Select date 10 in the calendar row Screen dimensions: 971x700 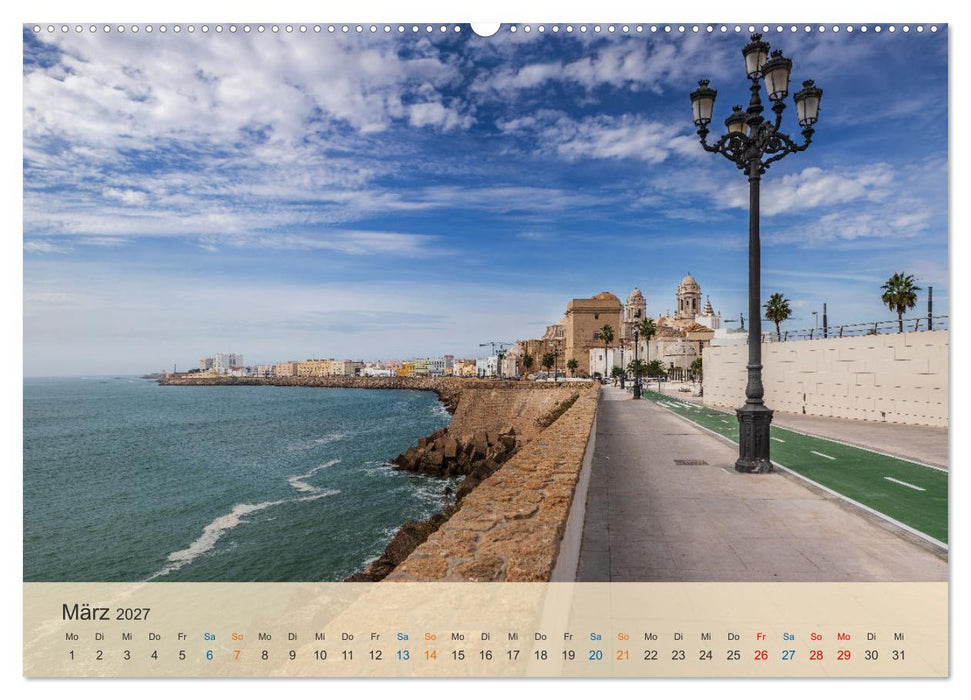point(320,655)
